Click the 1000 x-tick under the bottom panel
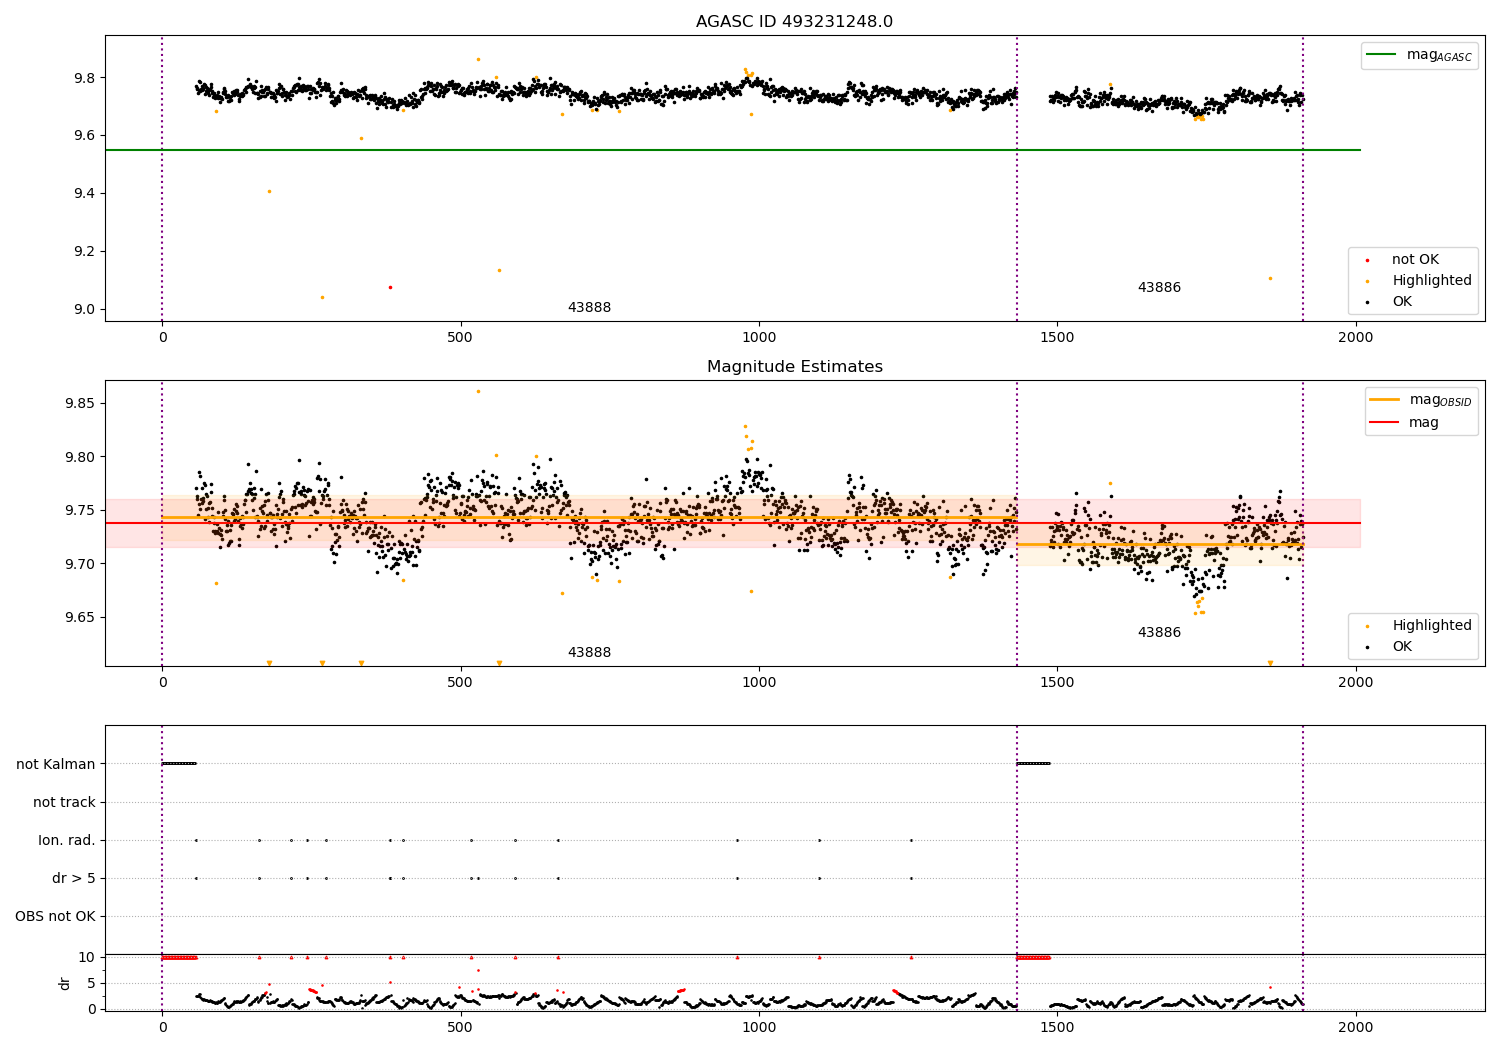Screen dimensions: 1500x1050 point(759,1027)
